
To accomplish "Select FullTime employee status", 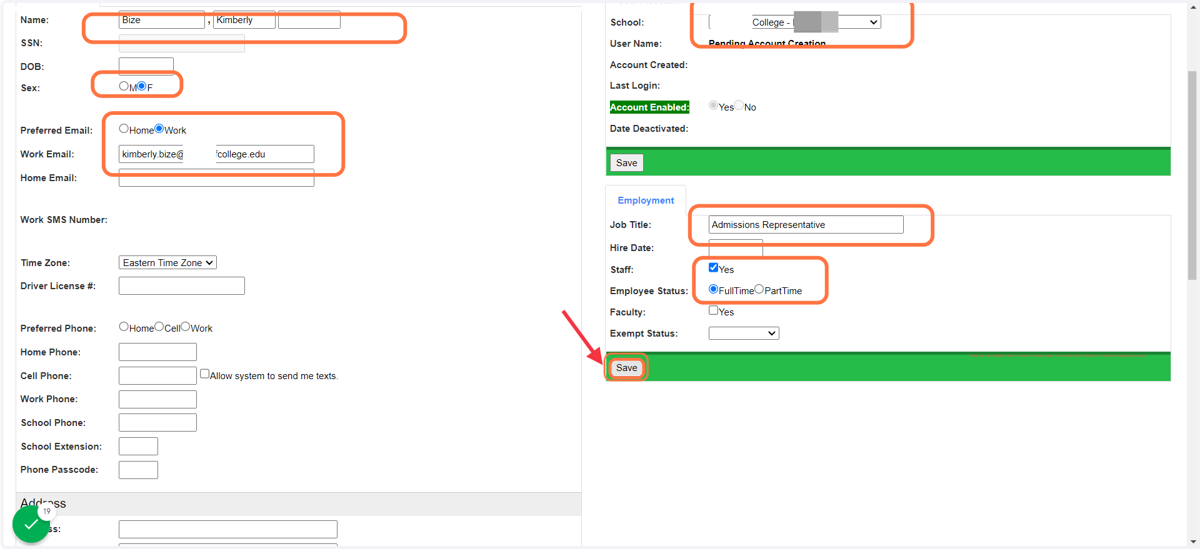I will pos(713,289).
